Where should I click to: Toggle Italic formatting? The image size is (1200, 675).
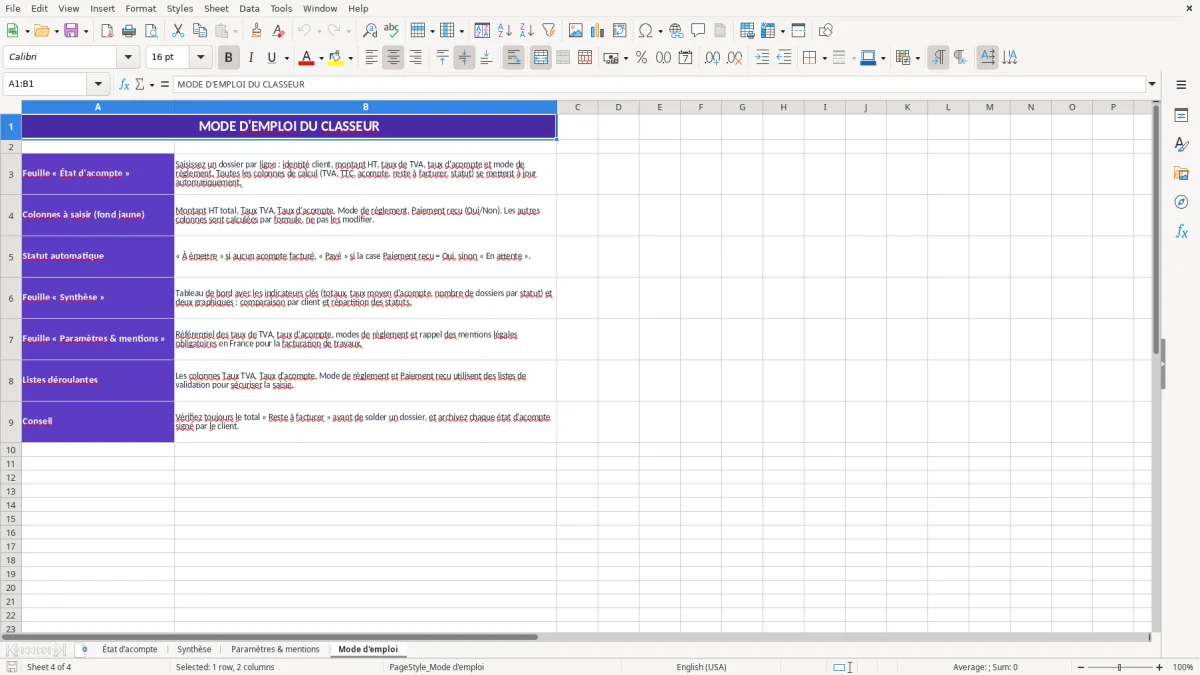tap(251, 58)
